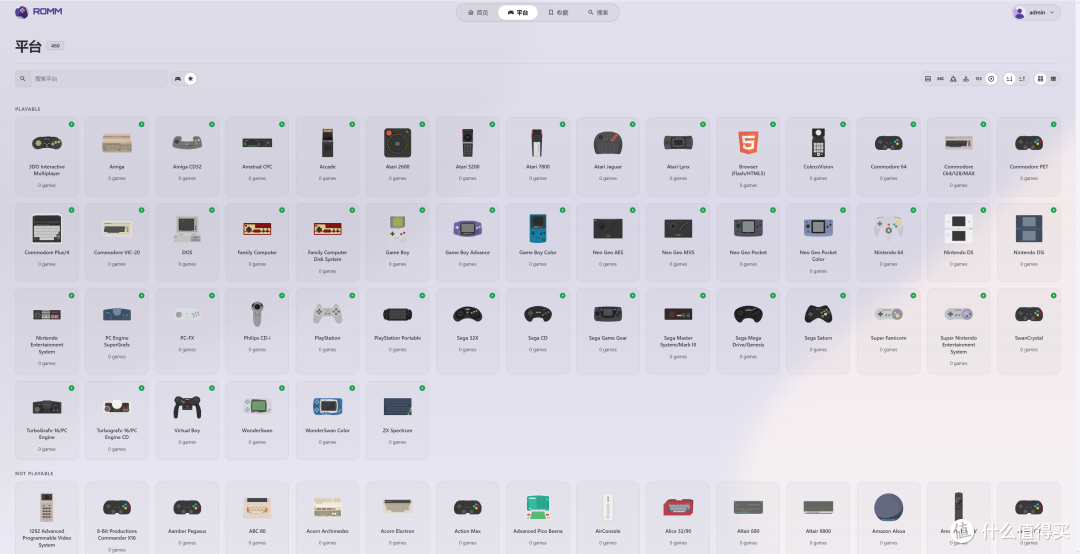Click the PLAYABLE section heading
The height and width of the screenshot is (554, 1080).
(28, 109)
